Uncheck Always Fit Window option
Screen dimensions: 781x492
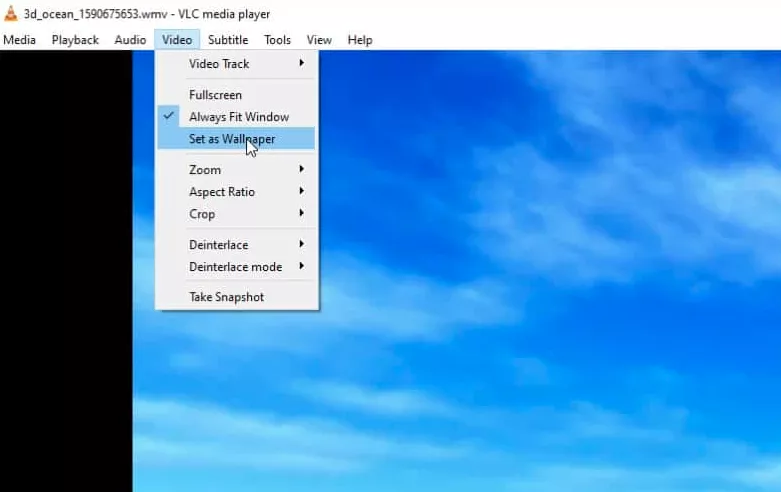(x=236, y=117)
